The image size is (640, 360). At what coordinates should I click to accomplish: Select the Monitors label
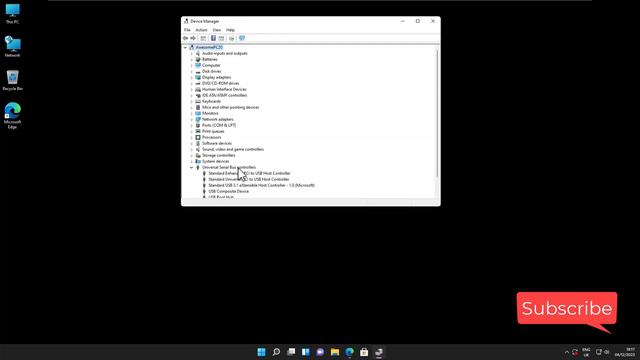pos(210,113)
